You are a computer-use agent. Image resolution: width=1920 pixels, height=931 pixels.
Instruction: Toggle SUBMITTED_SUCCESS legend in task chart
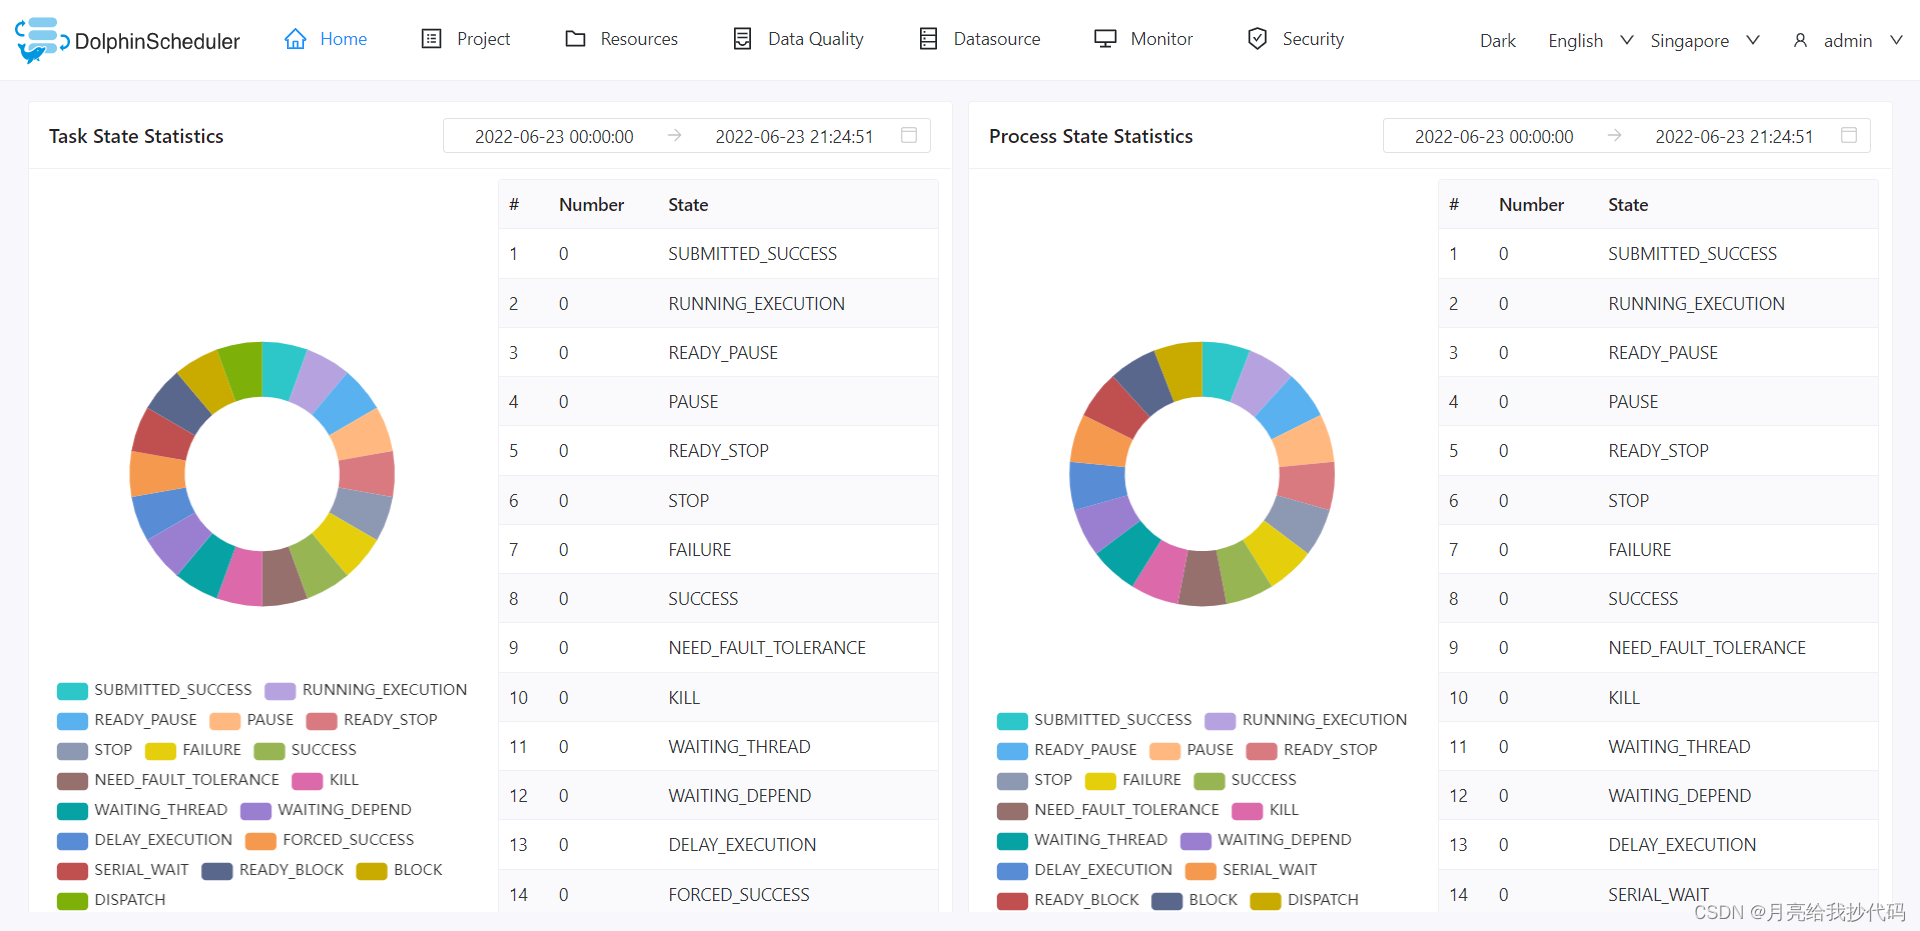click(x=155, y=690)
